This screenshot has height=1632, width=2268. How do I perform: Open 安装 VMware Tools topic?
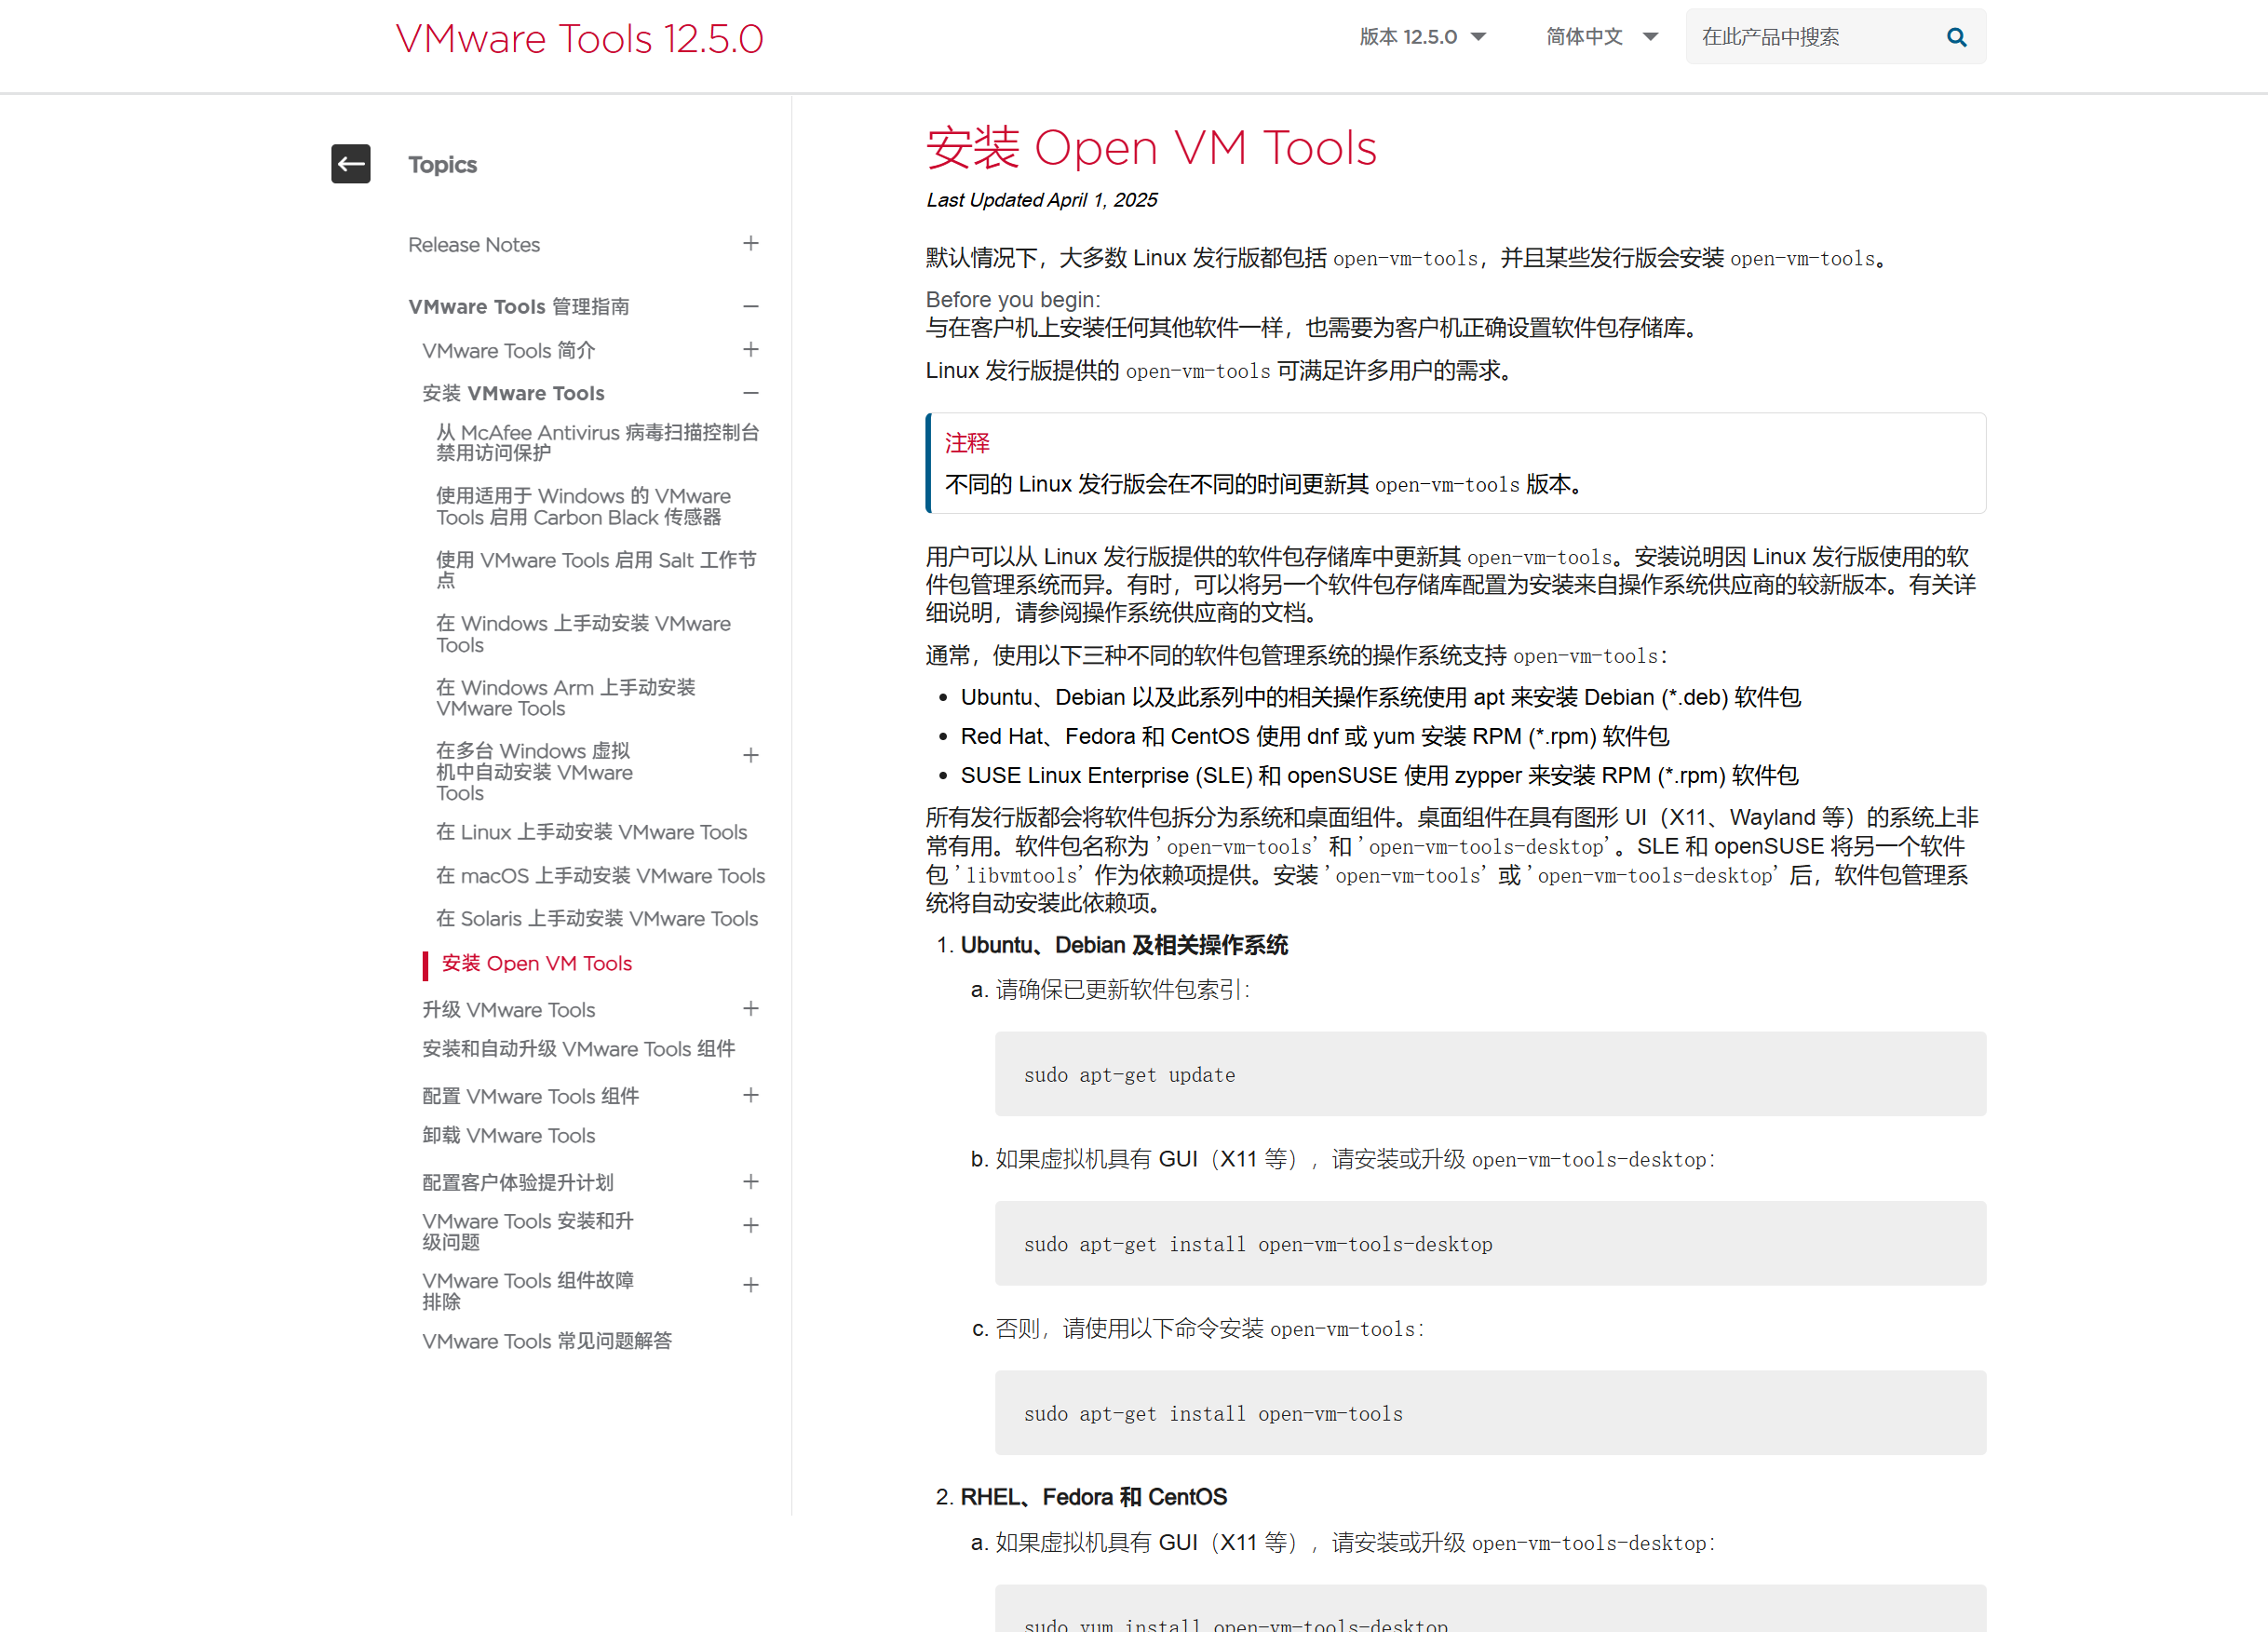(x=513, y=394)
